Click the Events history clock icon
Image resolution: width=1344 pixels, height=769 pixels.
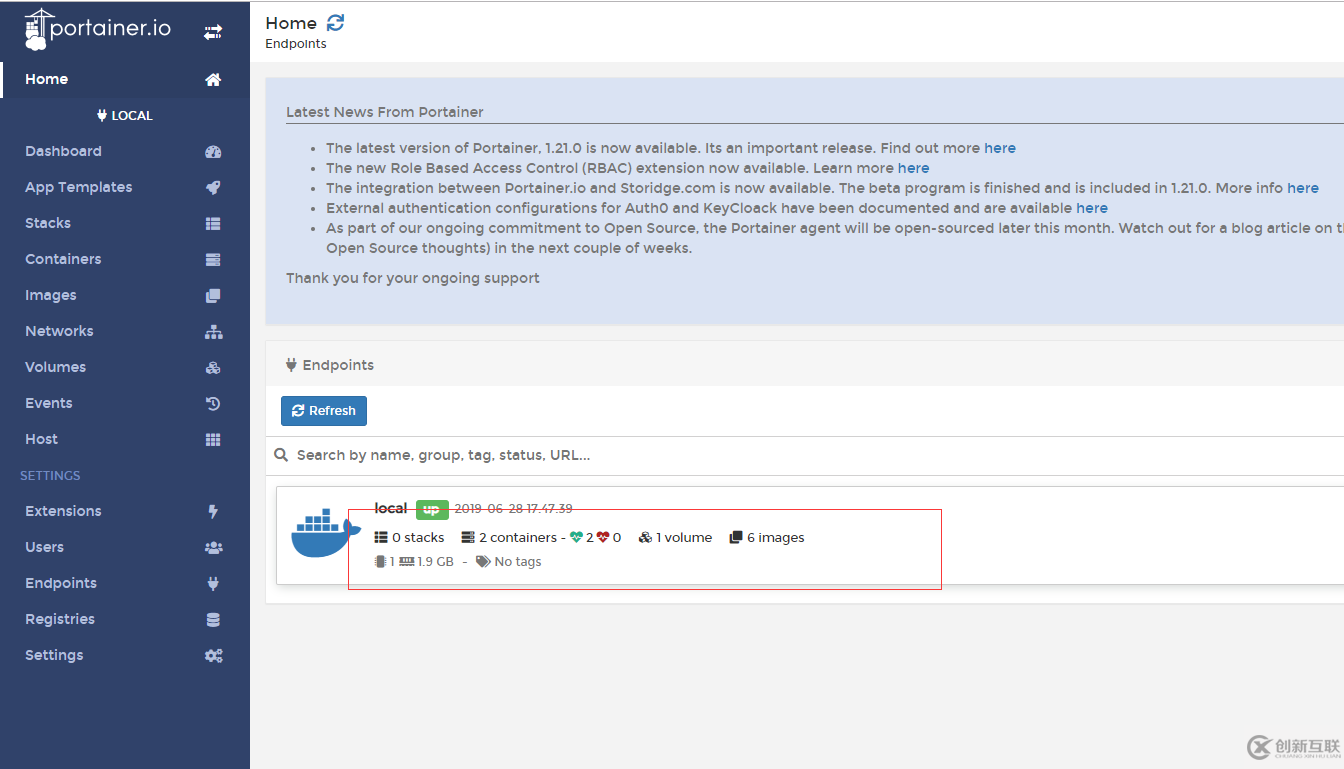(213, 404)
